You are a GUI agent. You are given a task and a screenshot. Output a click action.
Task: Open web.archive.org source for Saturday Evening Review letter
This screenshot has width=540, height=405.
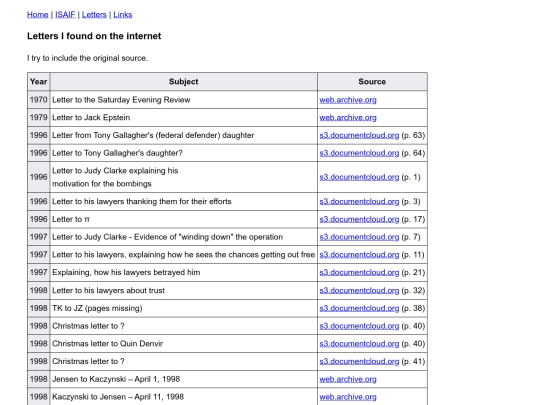click(x=348, y=100)
